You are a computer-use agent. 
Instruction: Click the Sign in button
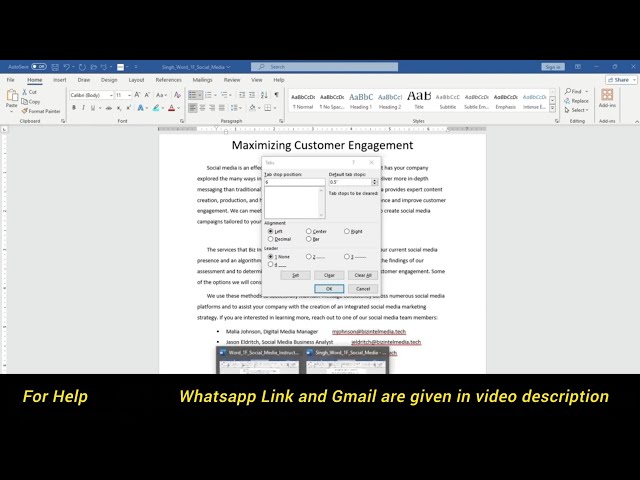click(553, 67)
